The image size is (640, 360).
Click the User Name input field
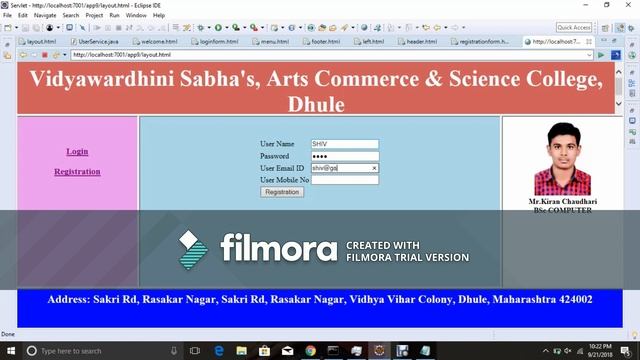[345, 144]
